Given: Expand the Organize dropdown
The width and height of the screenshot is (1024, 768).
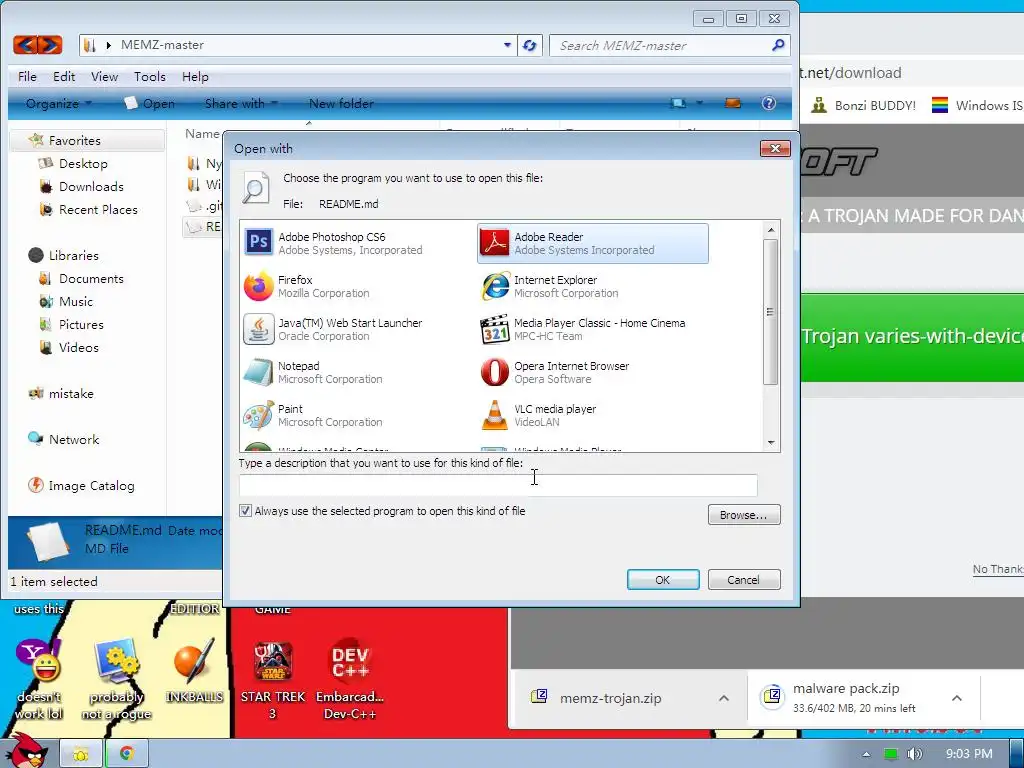Looking at the screenshot, I should [59, 103].
